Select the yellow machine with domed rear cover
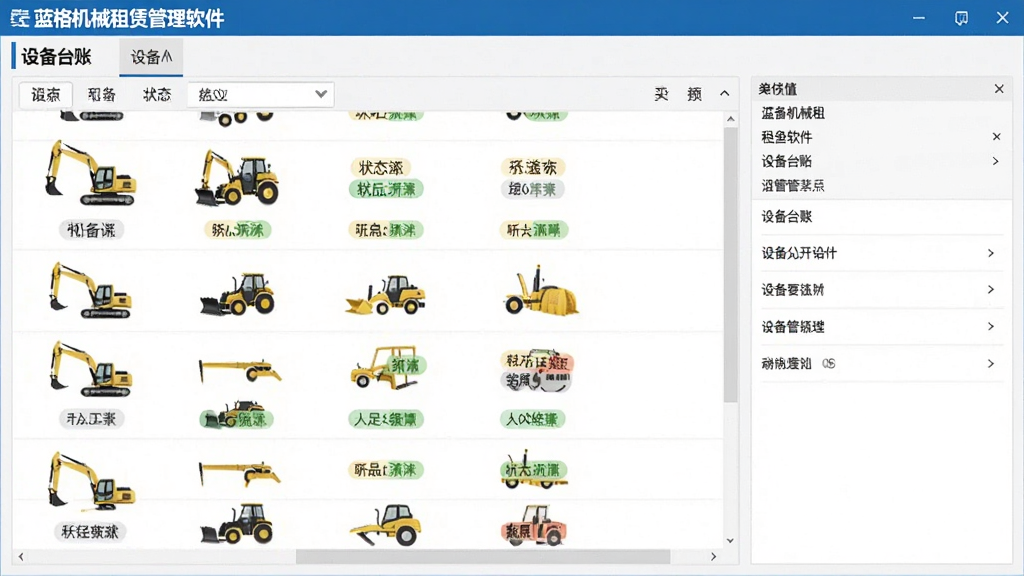 (541, 292)
